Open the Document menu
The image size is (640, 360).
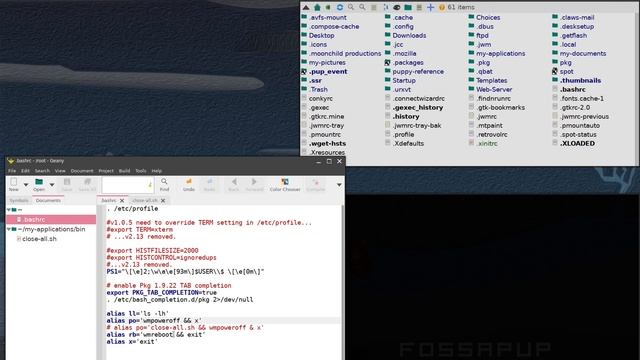pos(82,171)
